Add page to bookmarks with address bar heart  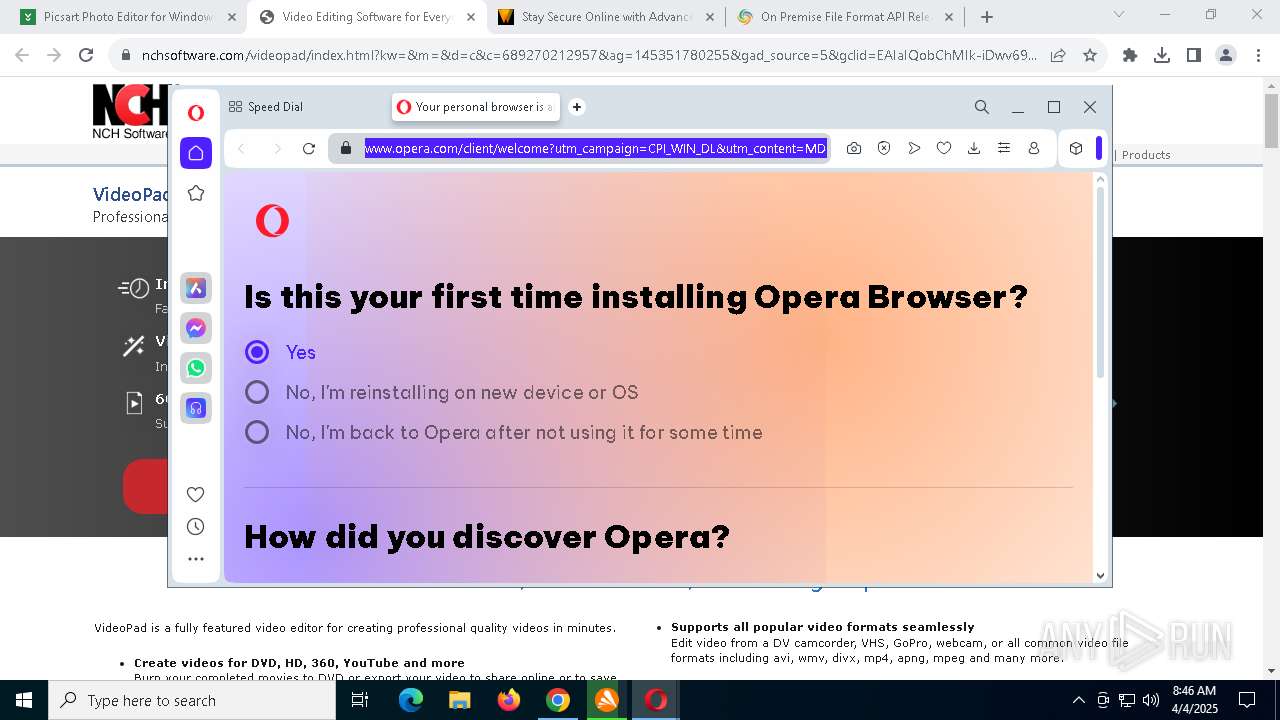coord(944,148)
